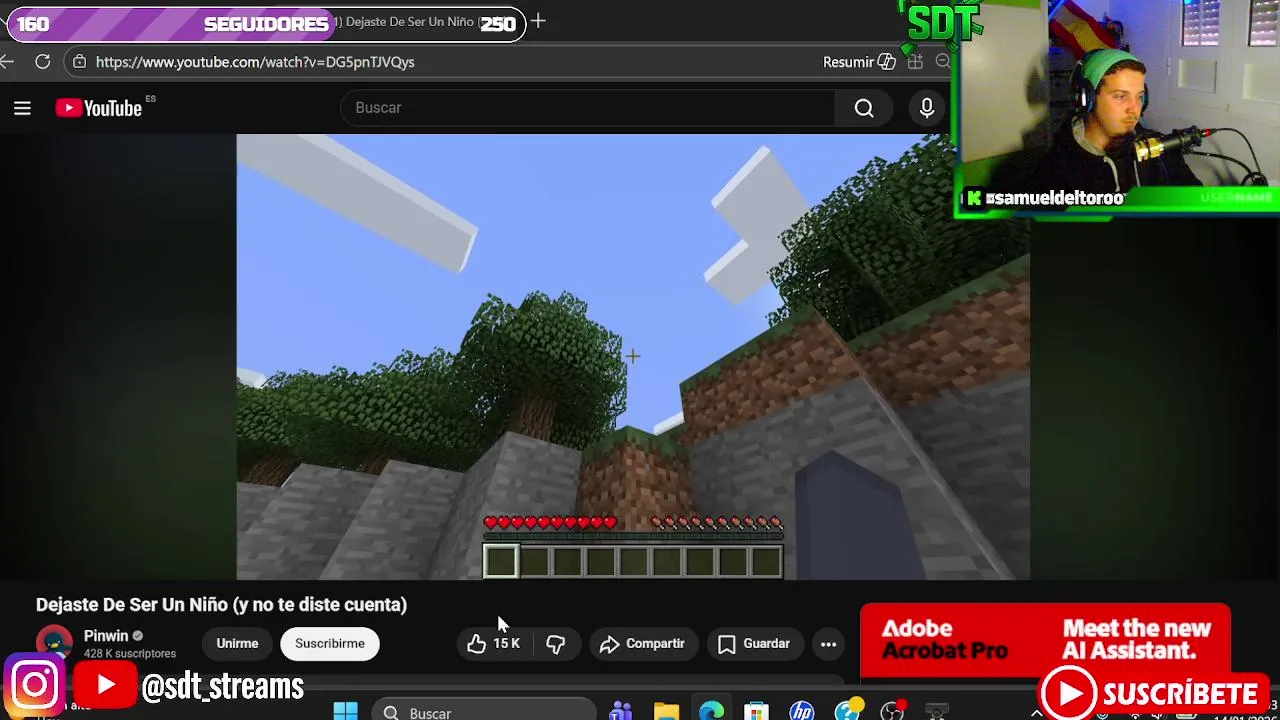The image size is (1280, 720).
Task: Open the Windows Start menu
Action: pyautogui.click(x=346, y=712)
